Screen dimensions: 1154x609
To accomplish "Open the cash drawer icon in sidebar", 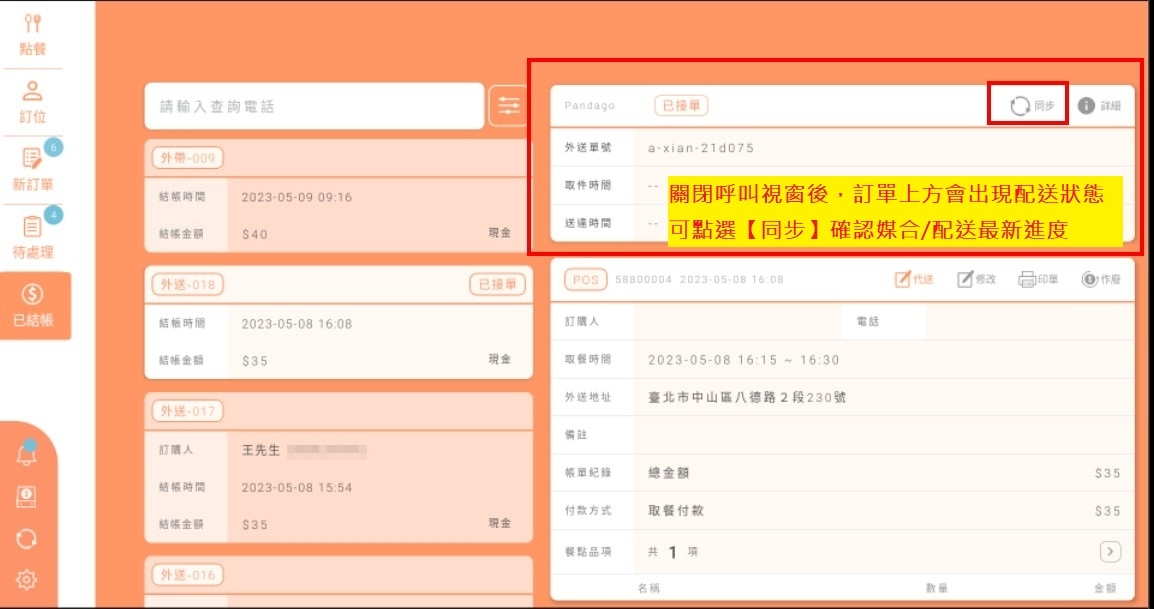I will click(27, 497).
